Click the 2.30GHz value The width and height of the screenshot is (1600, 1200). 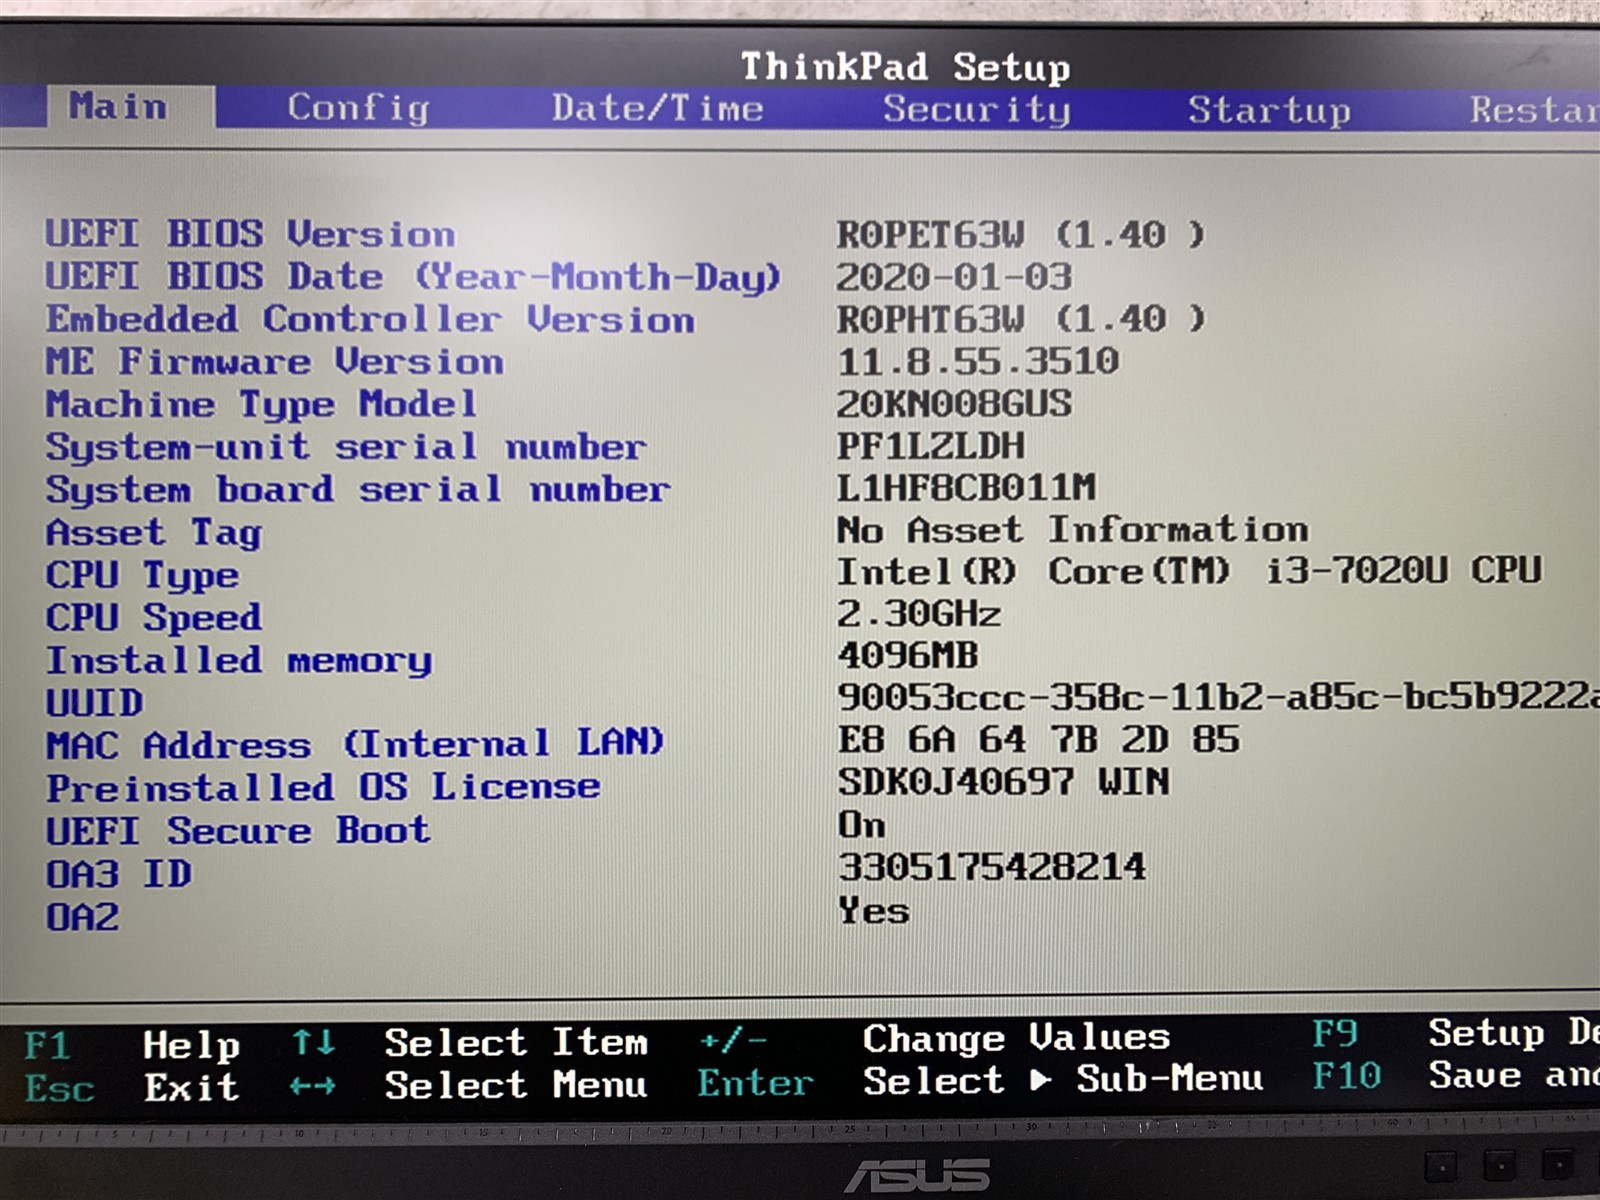click(918, 614)
